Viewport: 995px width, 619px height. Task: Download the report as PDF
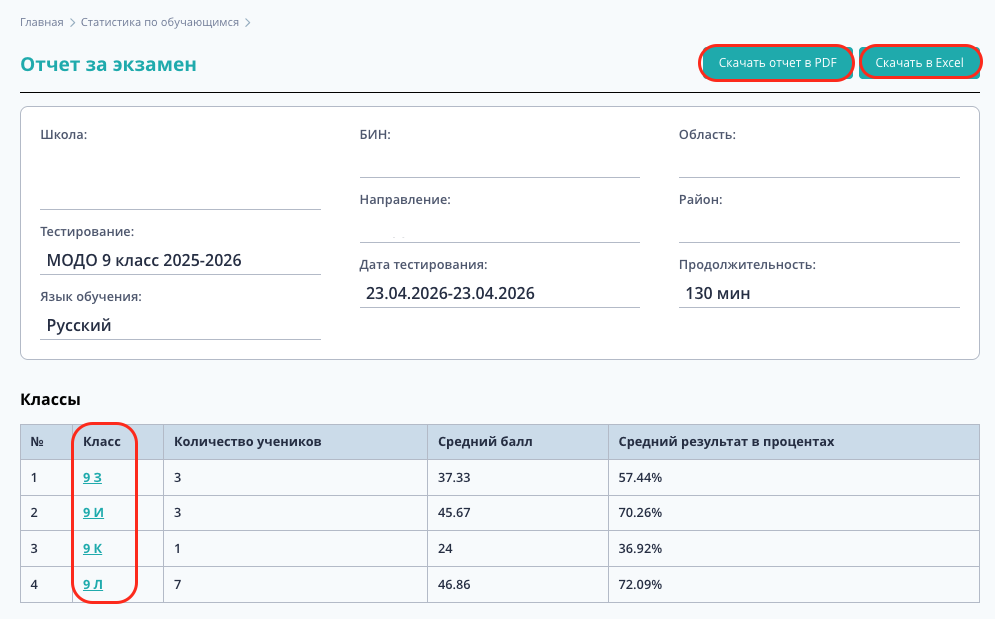777,63
